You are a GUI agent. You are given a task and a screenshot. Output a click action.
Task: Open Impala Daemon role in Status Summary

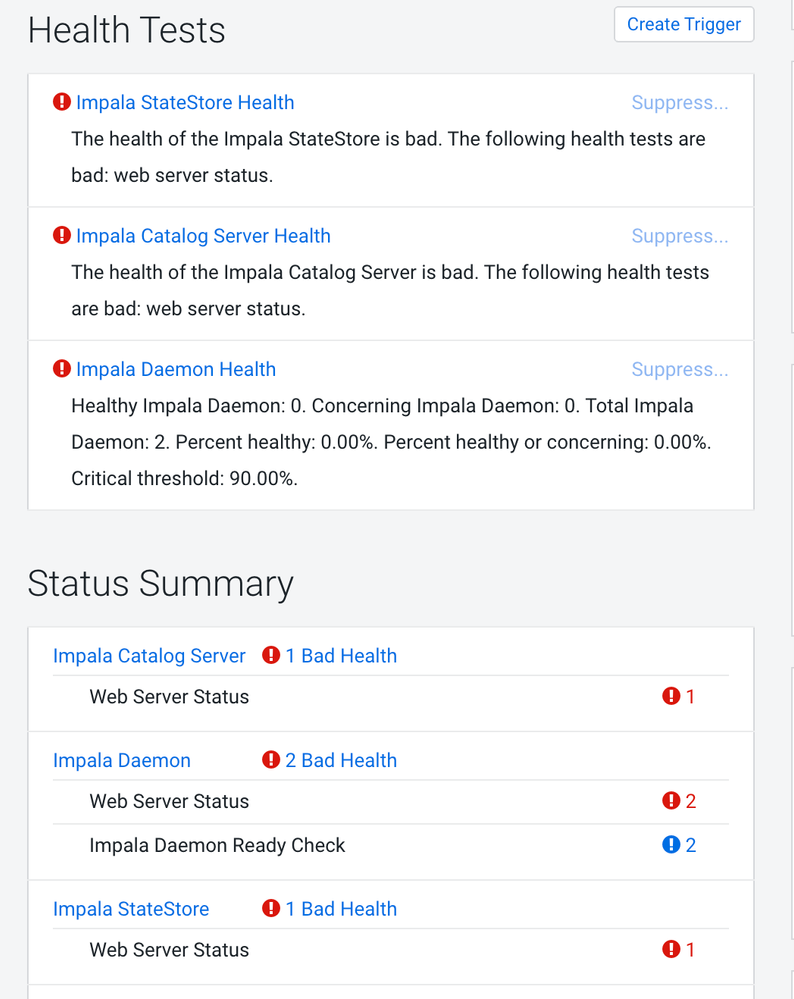pos(122,761)
